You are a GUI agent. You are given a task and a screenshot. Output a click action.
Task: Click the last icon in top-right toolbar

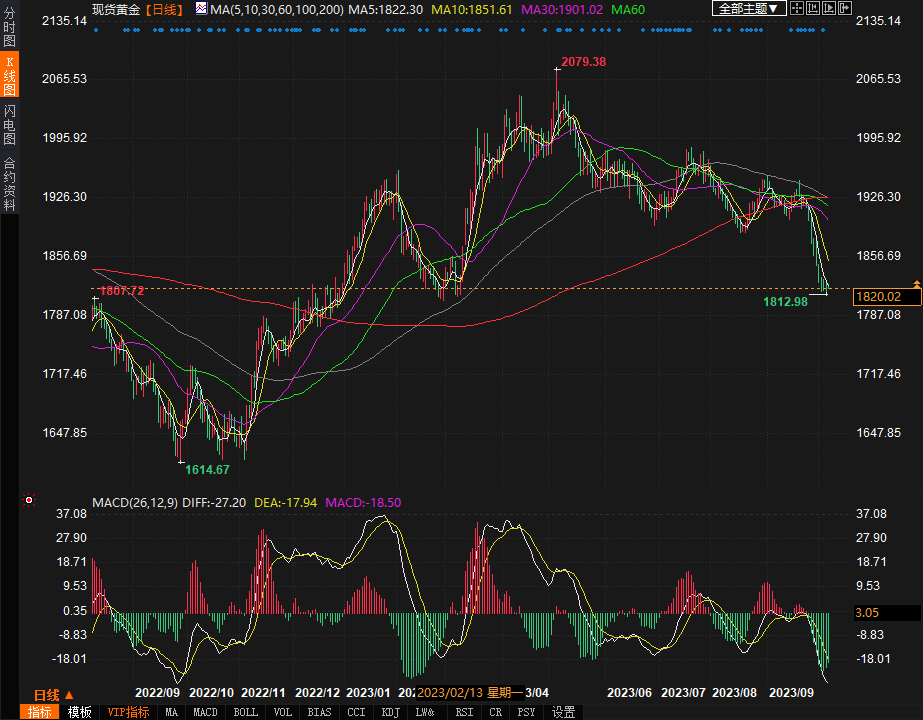[845, 9]
